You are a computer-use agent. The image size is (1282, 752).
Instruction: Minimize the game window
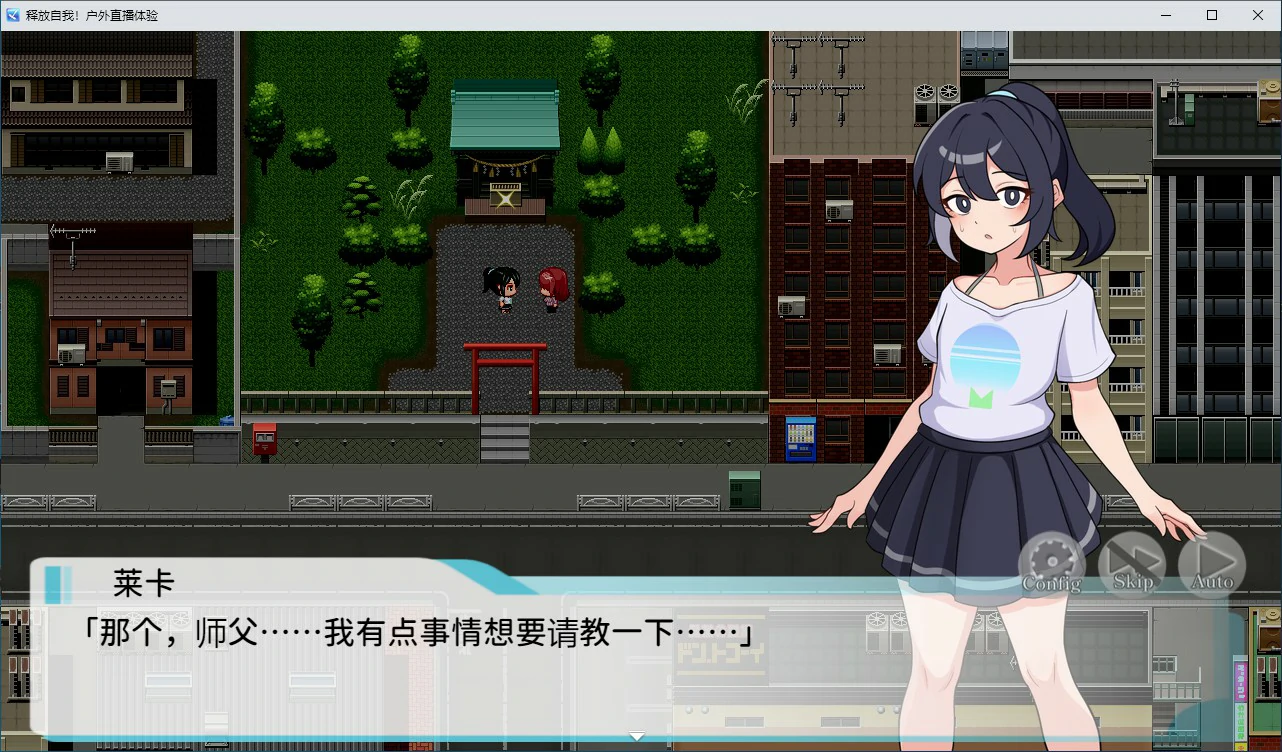click(1164, 14)
